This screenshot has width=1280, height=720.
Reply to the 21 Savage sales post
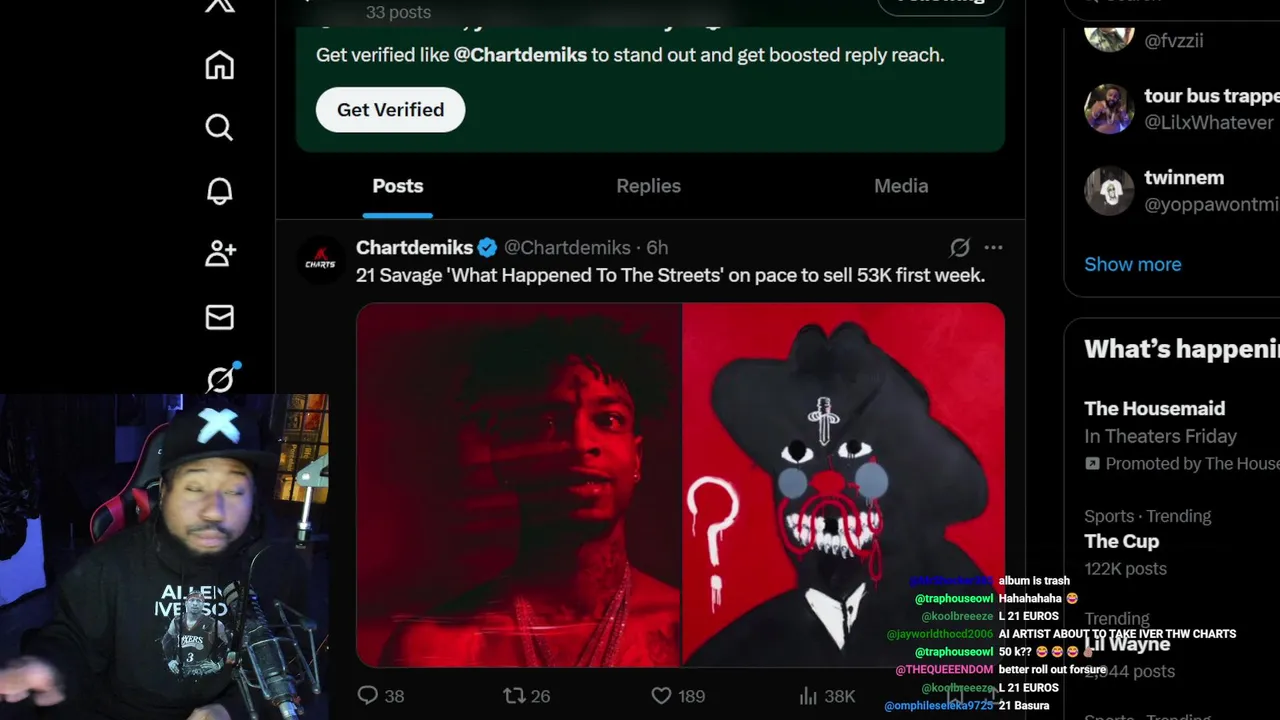(380, 696)
